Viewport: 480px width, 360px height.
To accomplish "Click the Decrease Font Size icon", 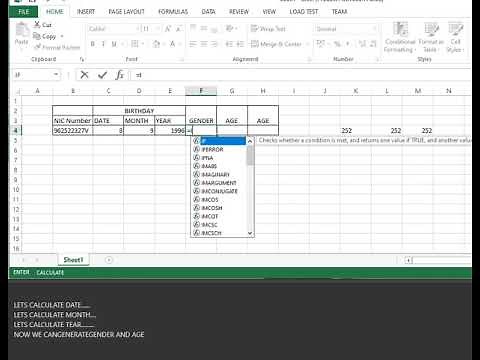I will (179, 29).
